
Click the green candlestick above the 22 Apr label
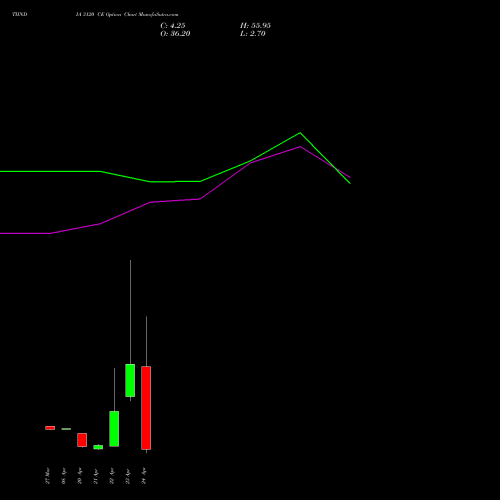click(114, 429)
